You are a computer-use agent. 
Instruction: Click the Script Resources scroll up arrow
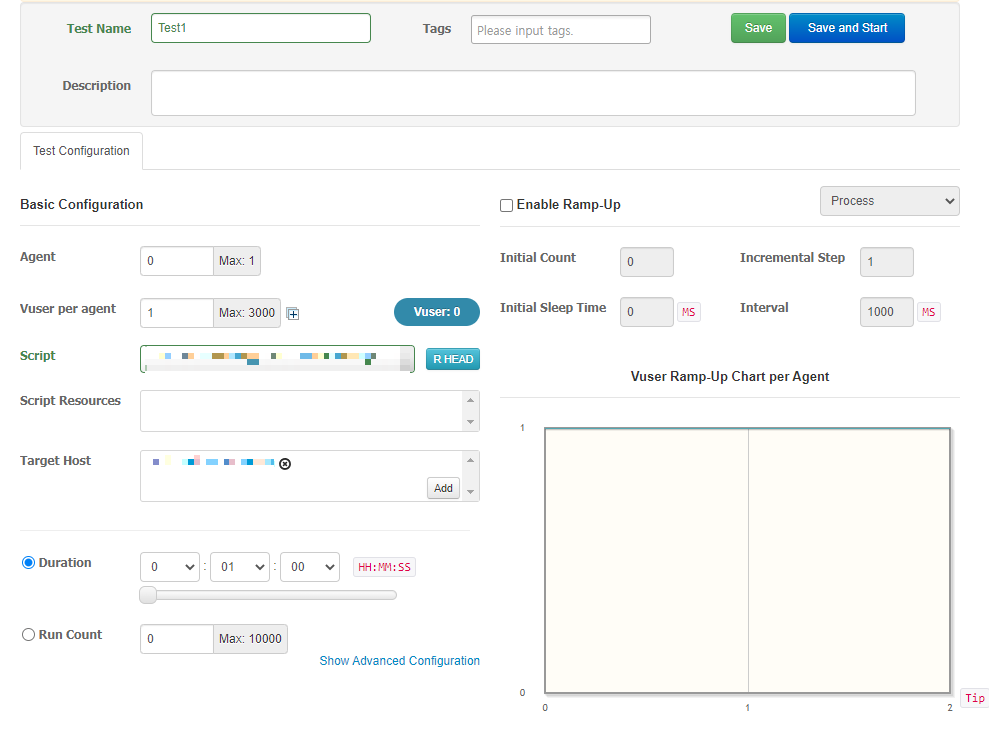471,400
